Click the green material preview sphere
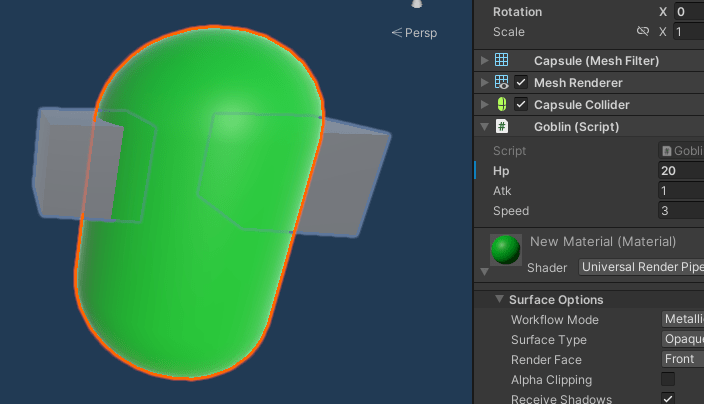Viewport: 704px width, 404px height. [x=506, y=249]
